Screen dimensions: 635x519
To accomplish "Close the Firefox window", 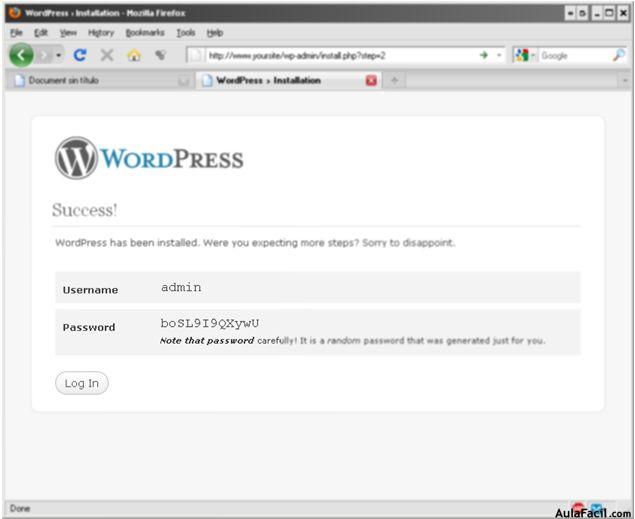I will click(x=623, y=13).
